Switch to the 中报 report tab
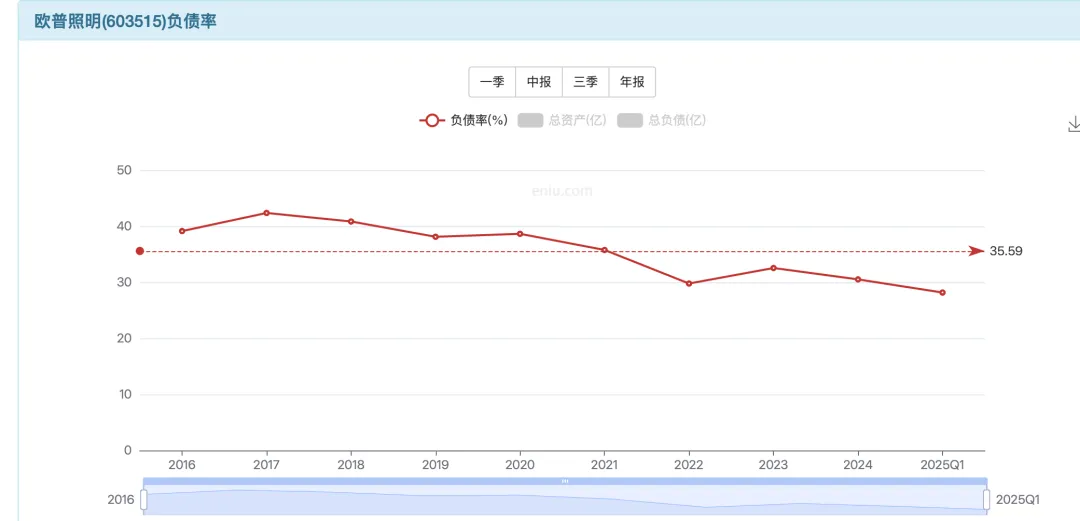1080x521 pixels. [x=539, y=82]
